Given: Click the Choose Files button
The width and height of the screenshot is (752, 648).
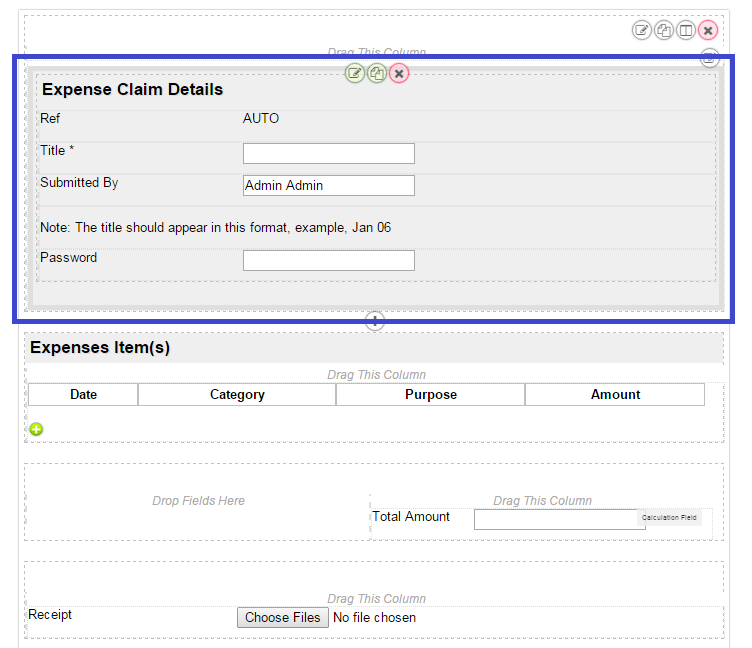Looking at the screenshot, I should 283,617.
